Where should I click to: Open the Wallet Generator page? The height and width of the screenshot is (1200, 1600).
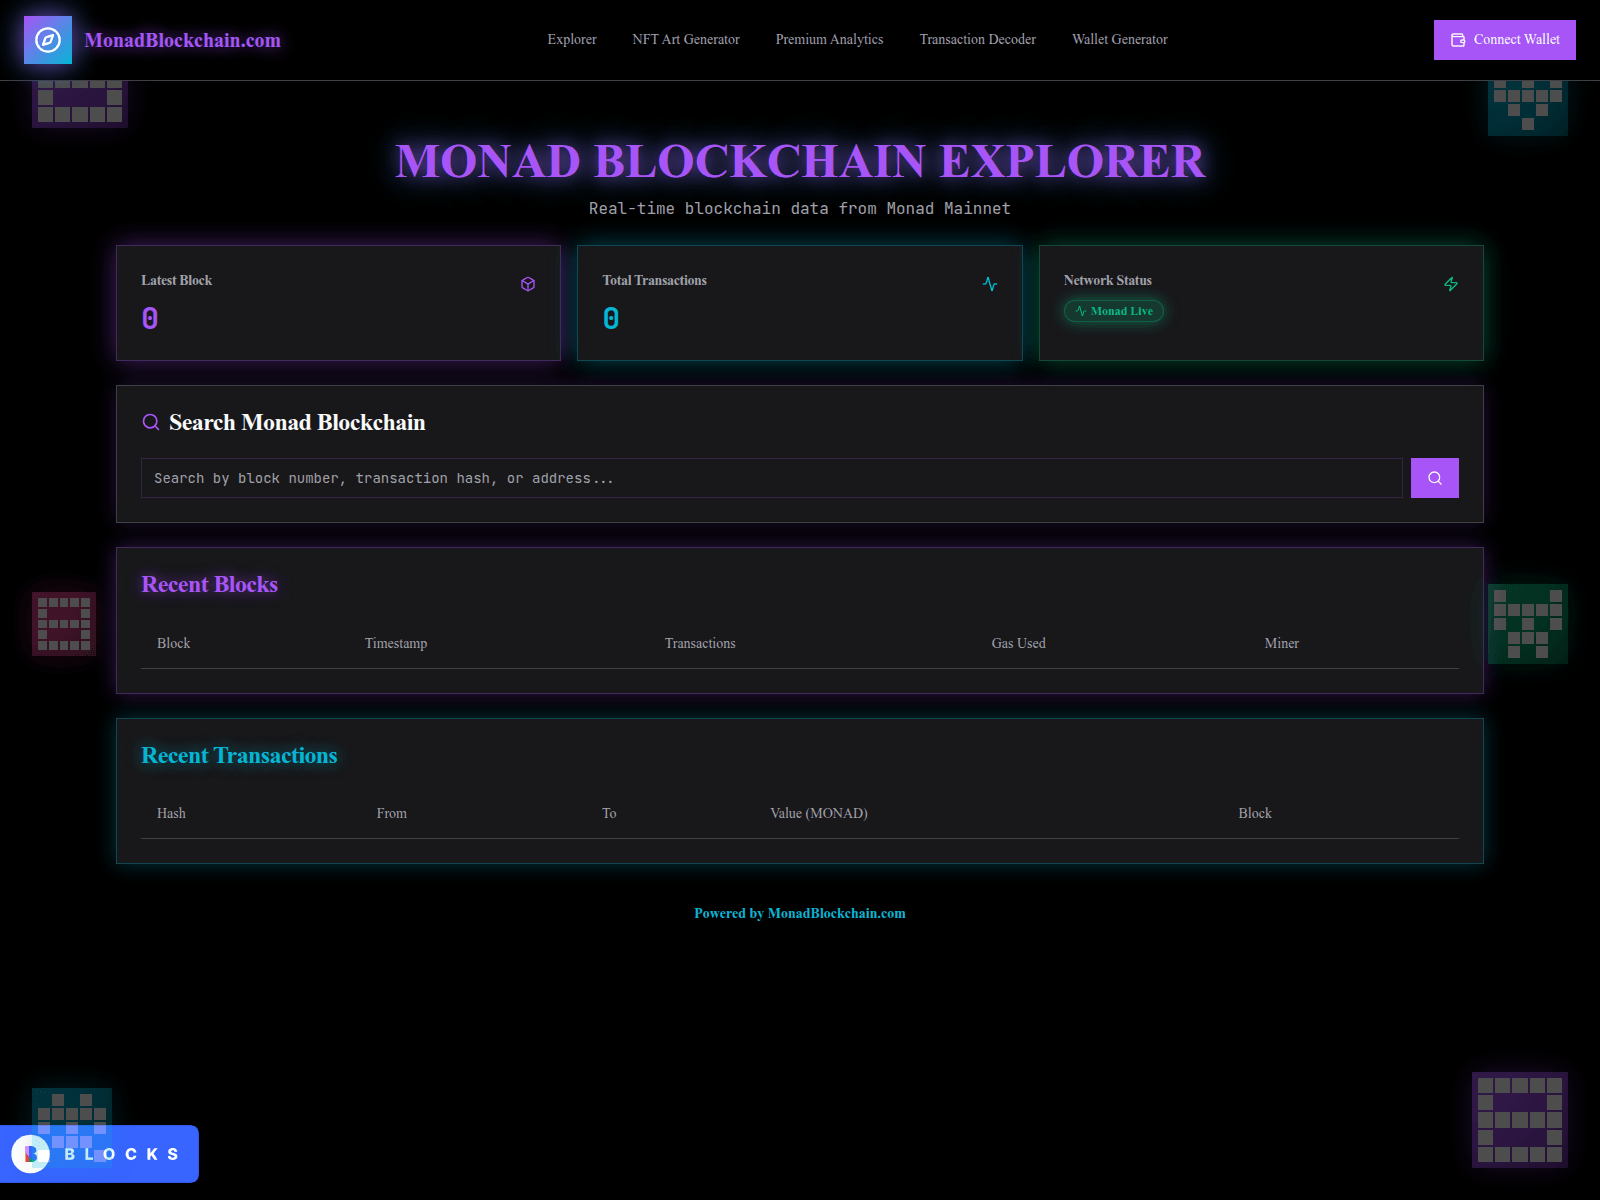click(1119, 39)
